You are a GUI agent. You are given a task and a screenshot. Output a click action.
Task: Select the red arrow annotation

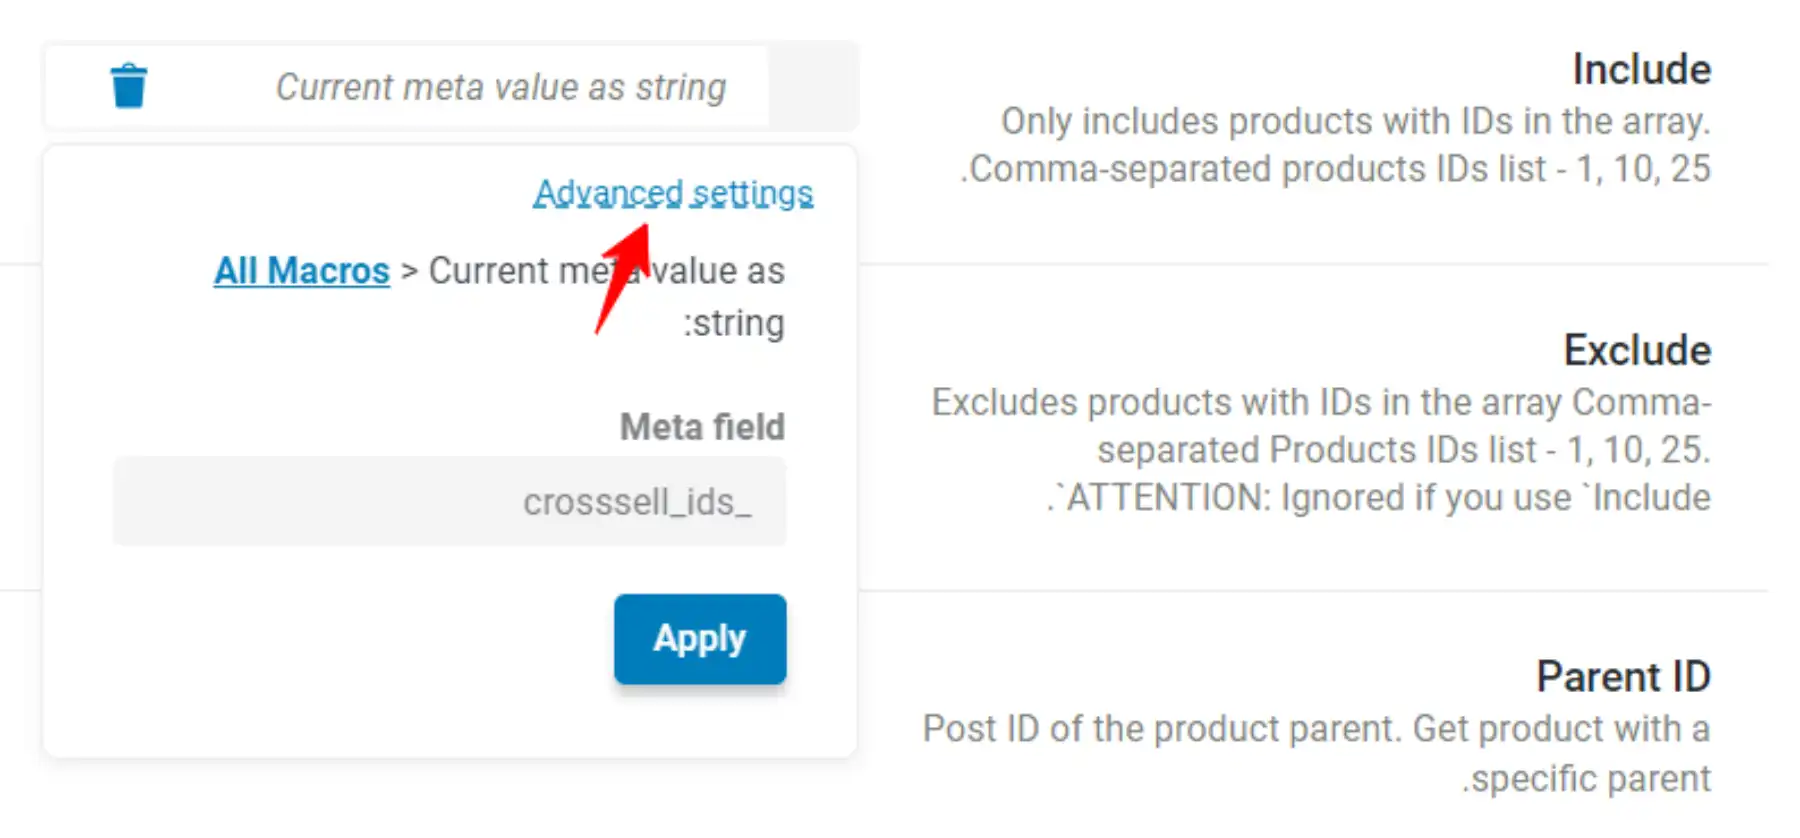623,277
